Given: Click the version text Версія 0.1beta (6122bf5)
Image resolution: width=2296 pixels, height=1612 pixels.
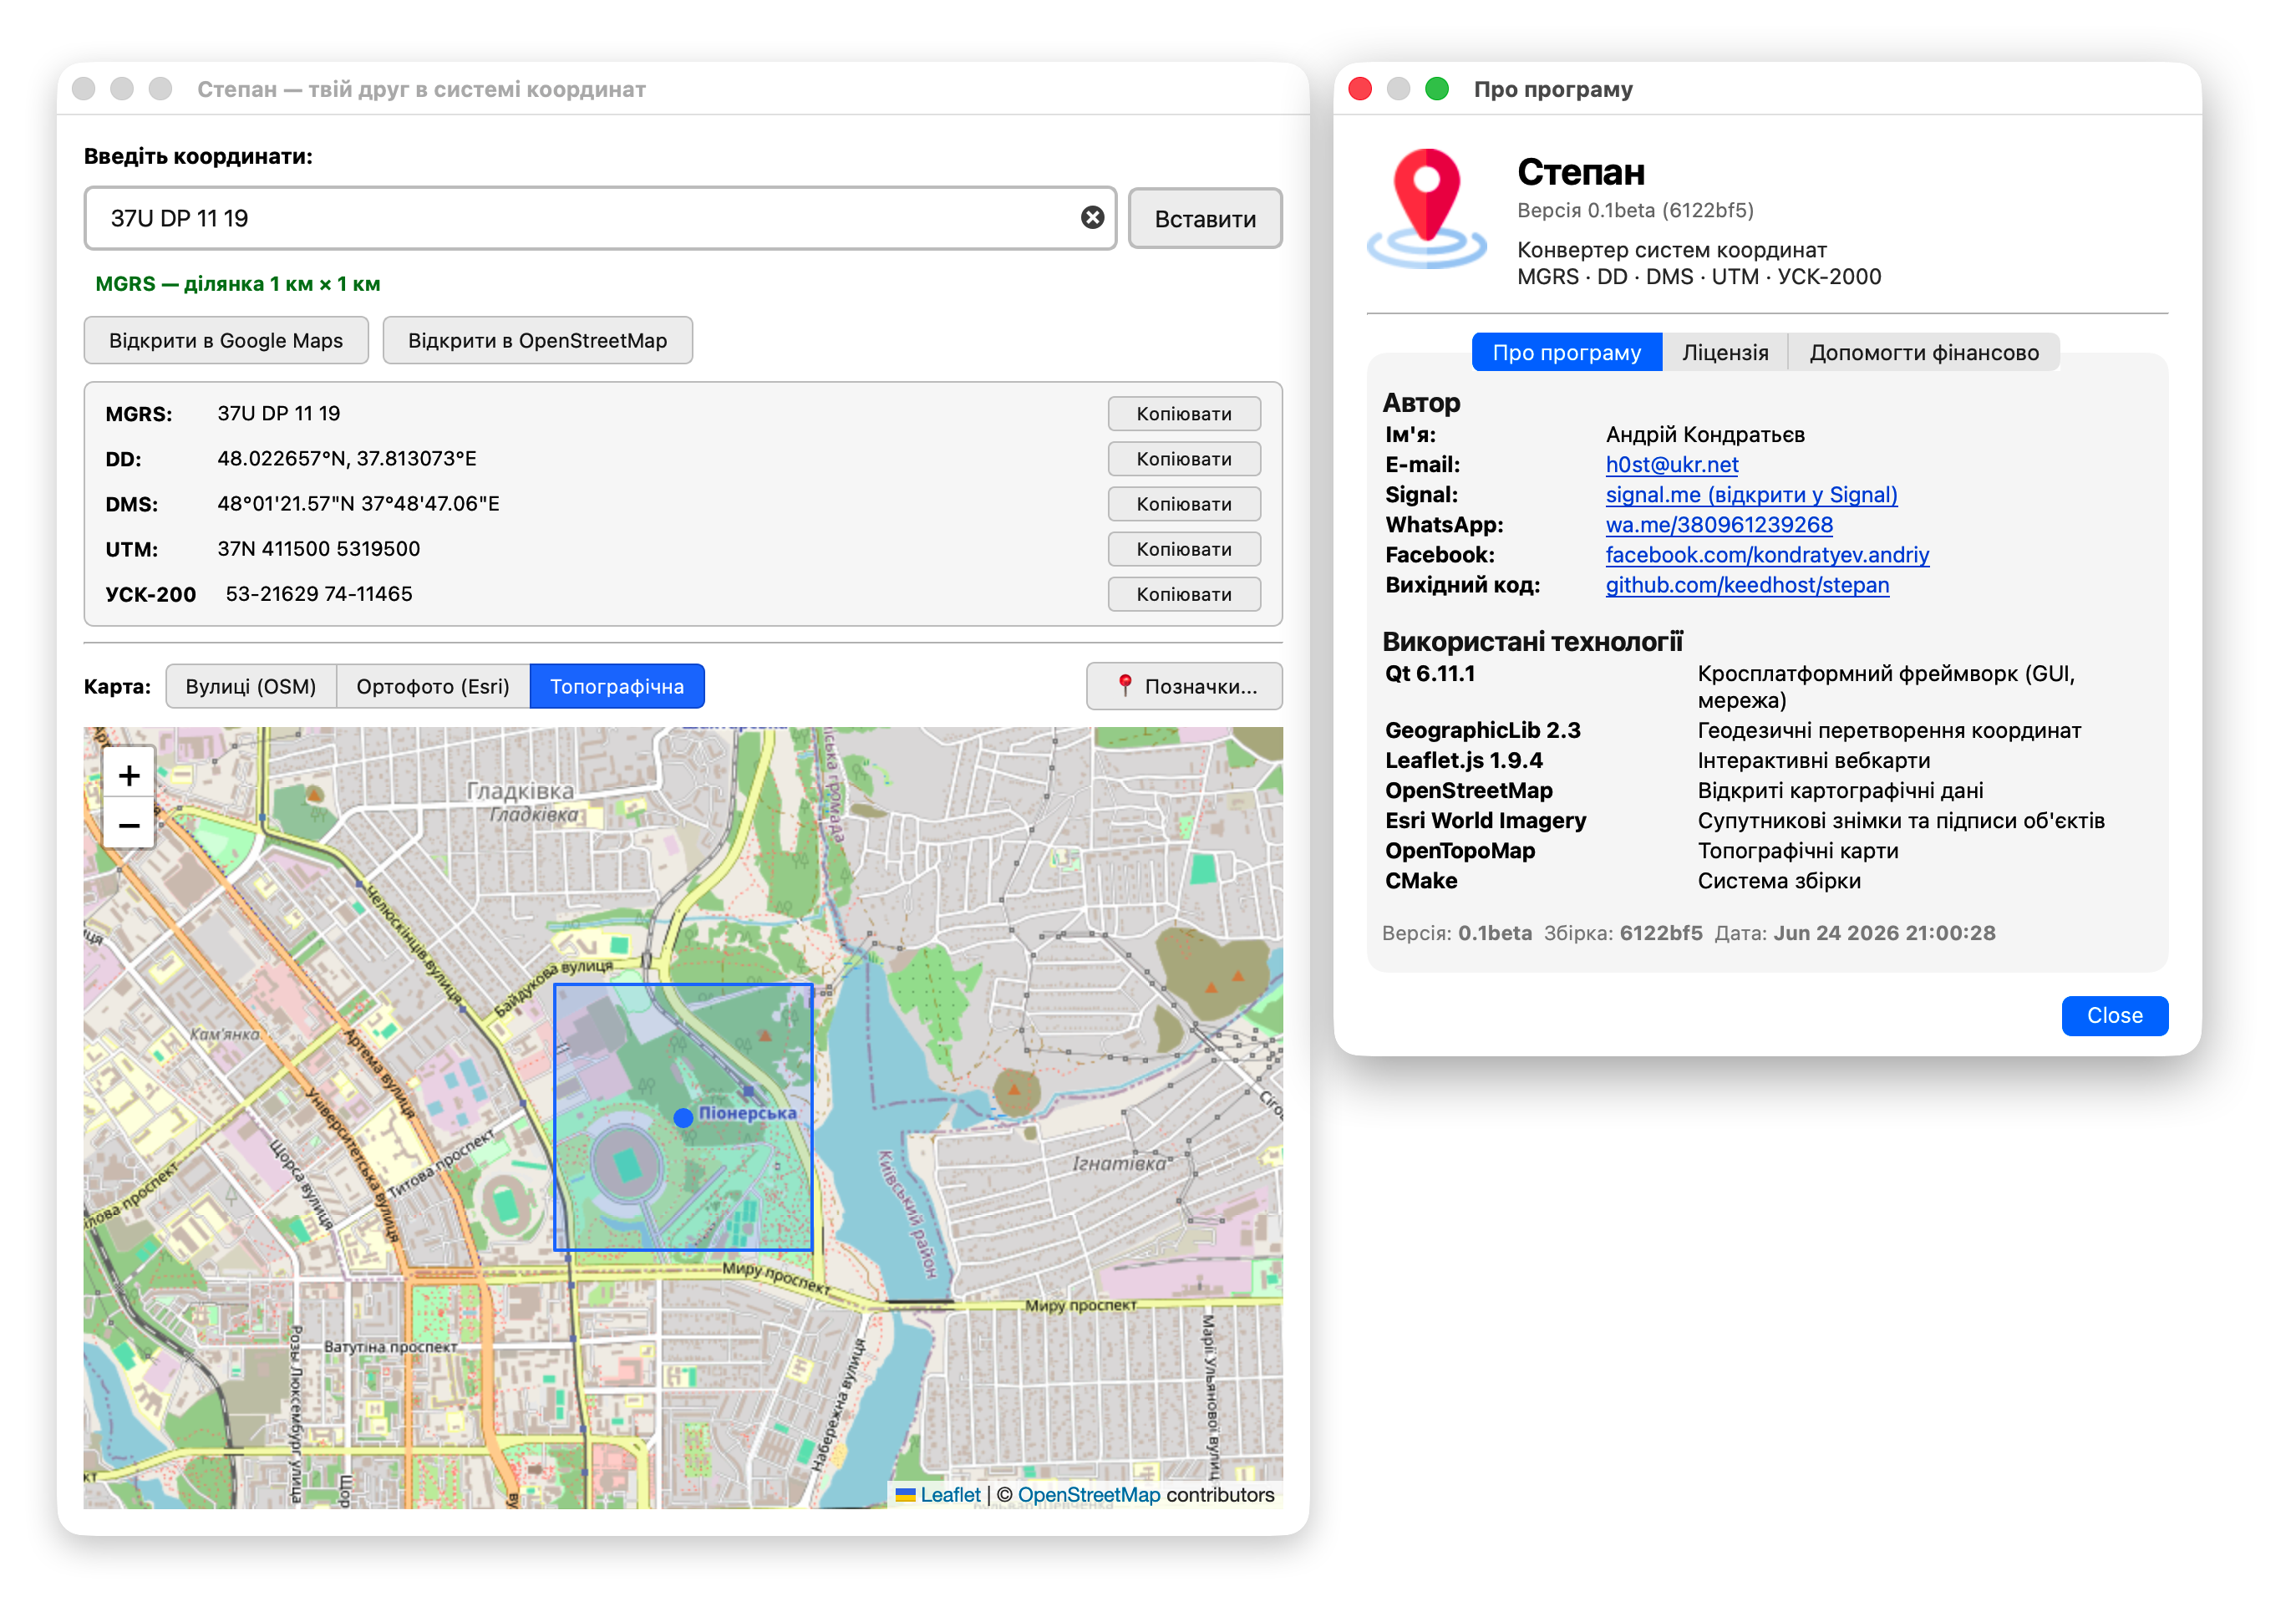Looking at the screenshot, I should [x=1635, y=210].
